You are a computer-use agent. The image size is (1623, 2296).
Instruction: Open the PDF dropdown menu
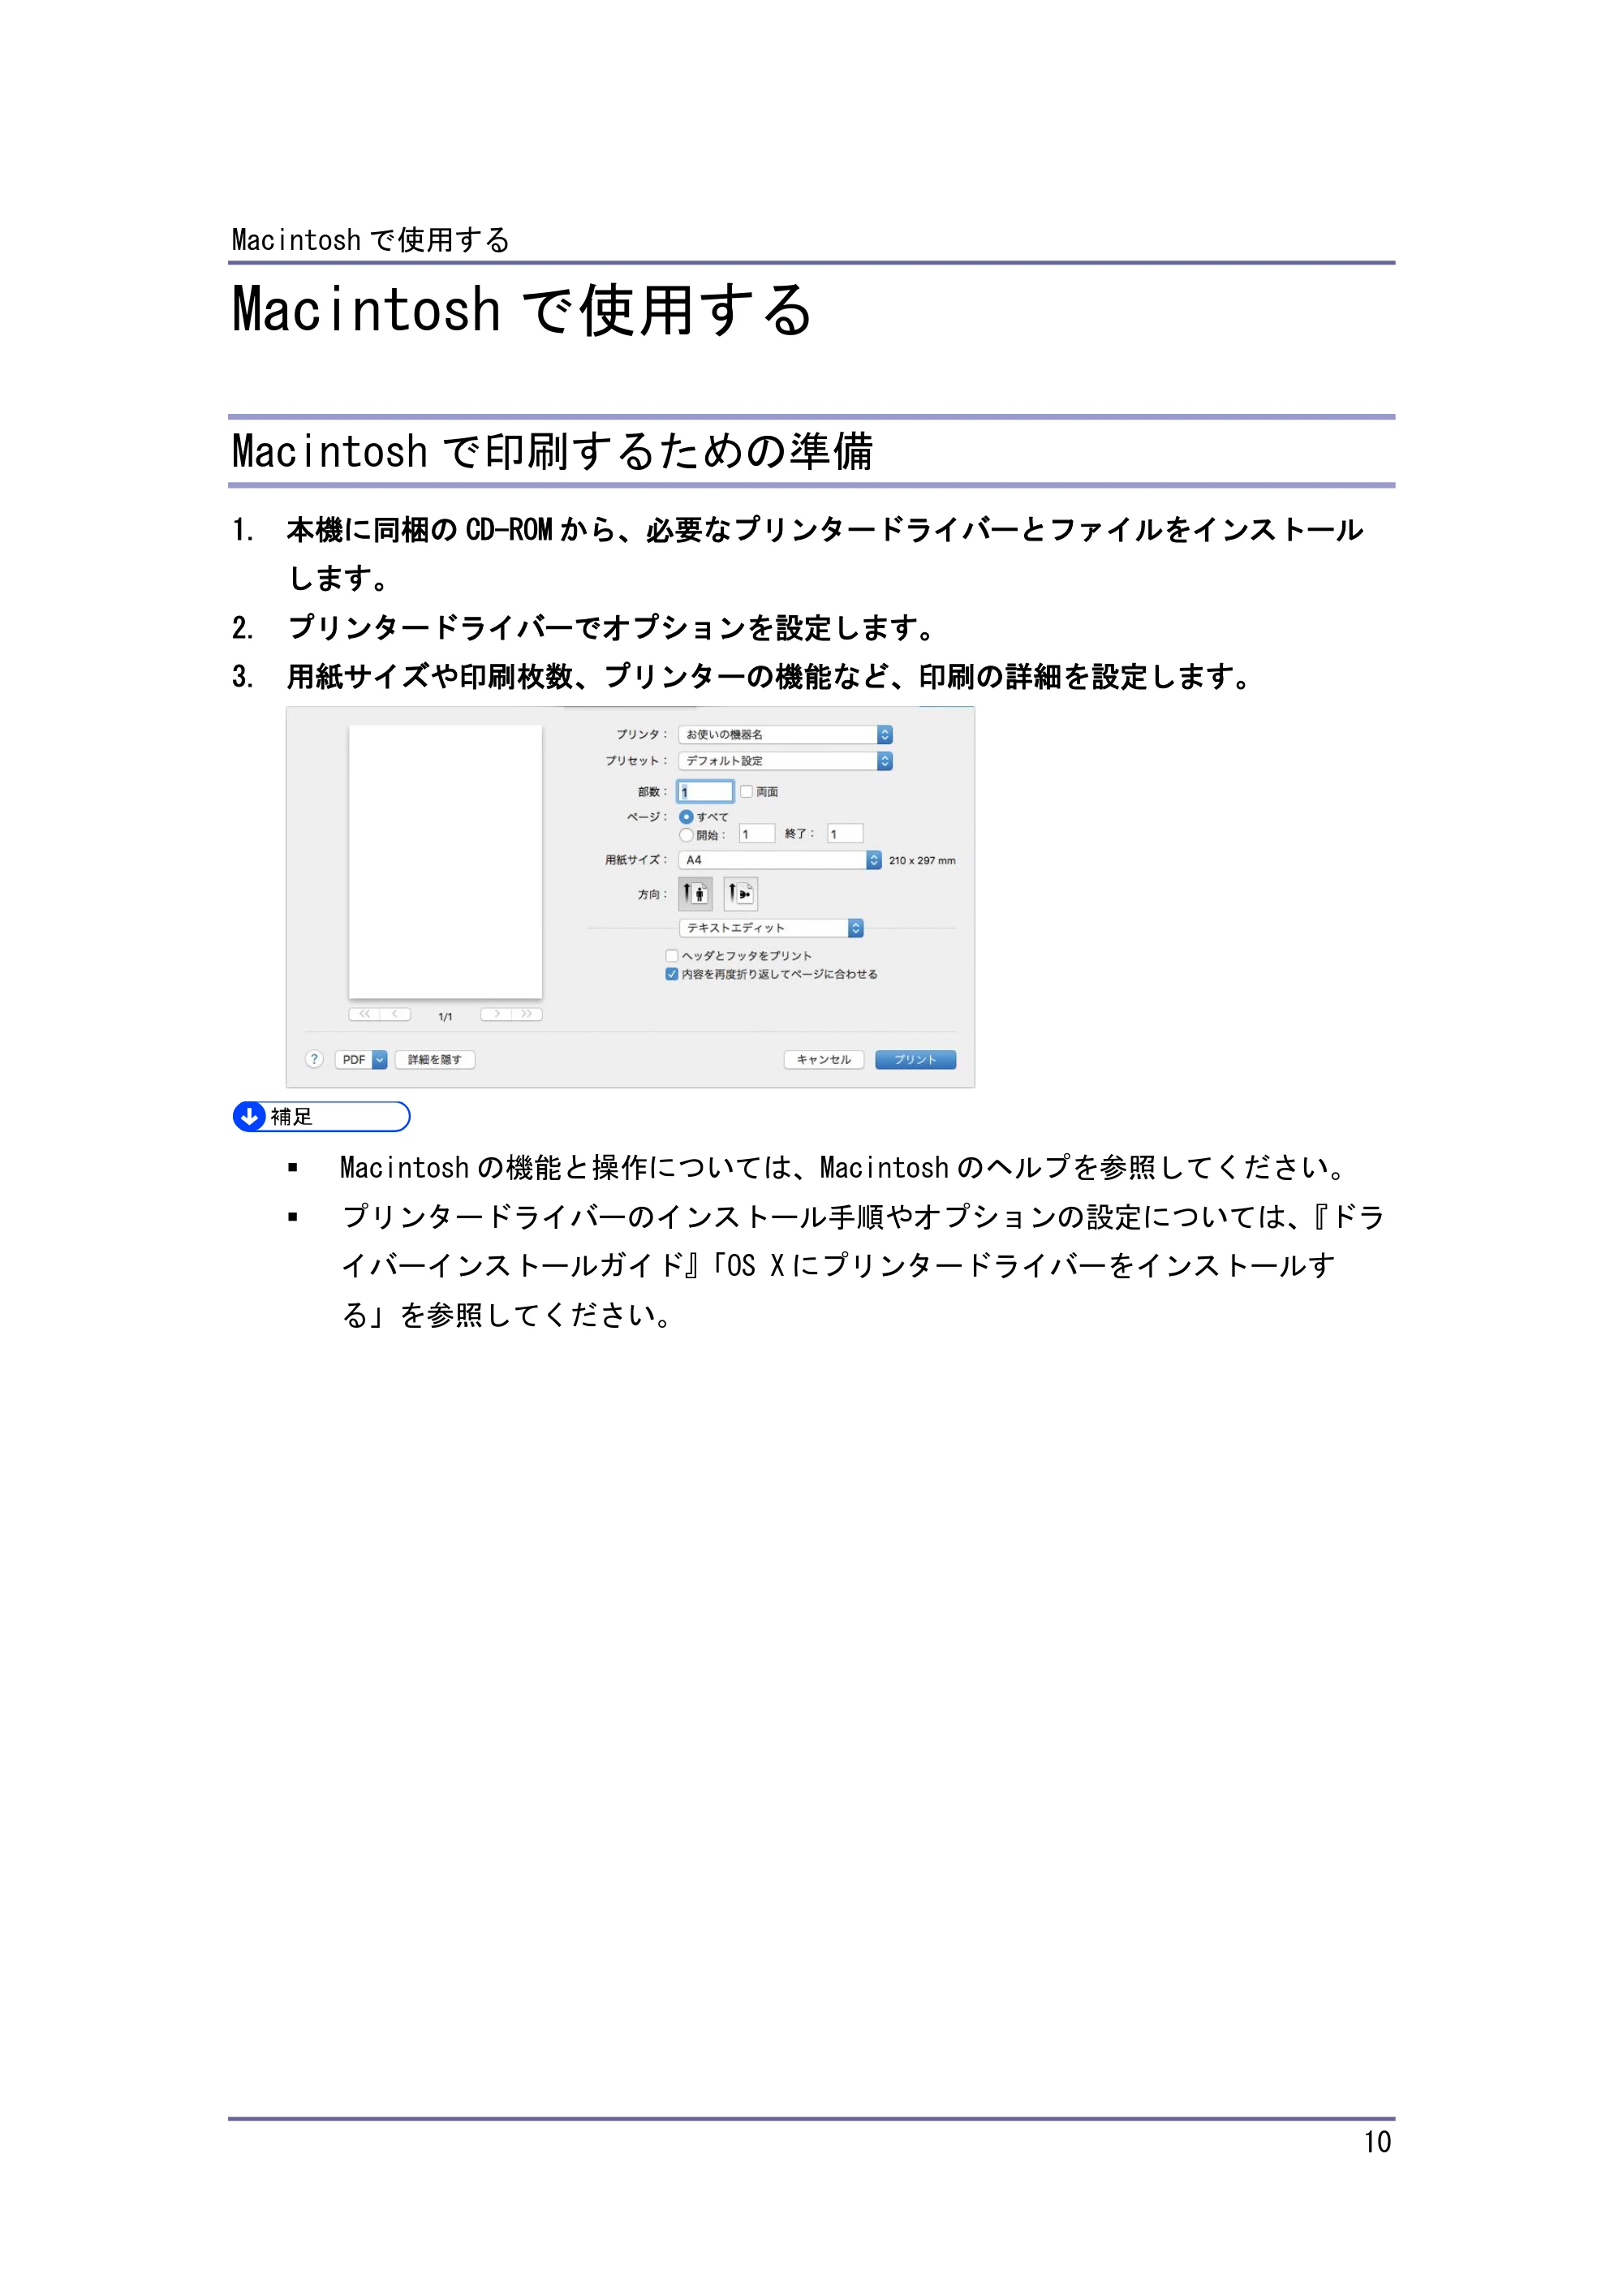pyautogui.click(x=361, y=1060)
